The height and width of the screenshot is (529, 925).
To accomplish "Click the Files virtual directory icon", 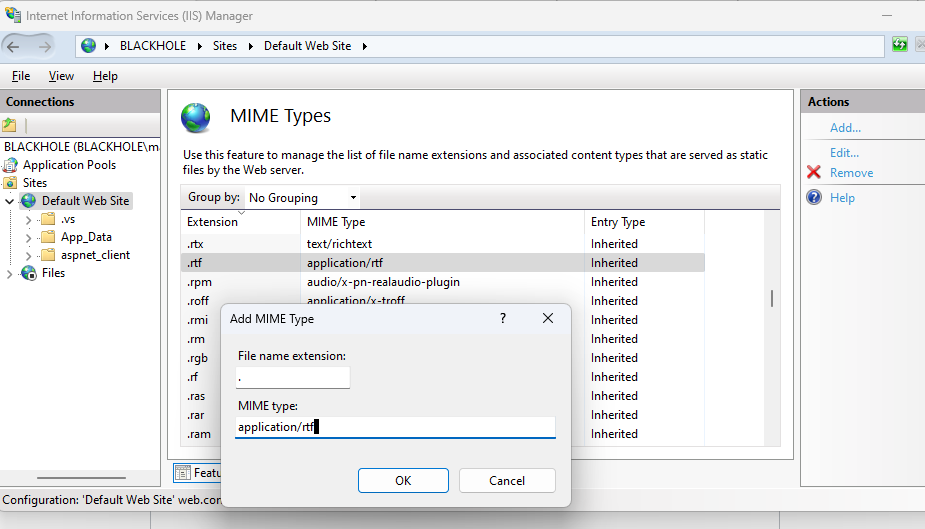I will click(29, 273).
